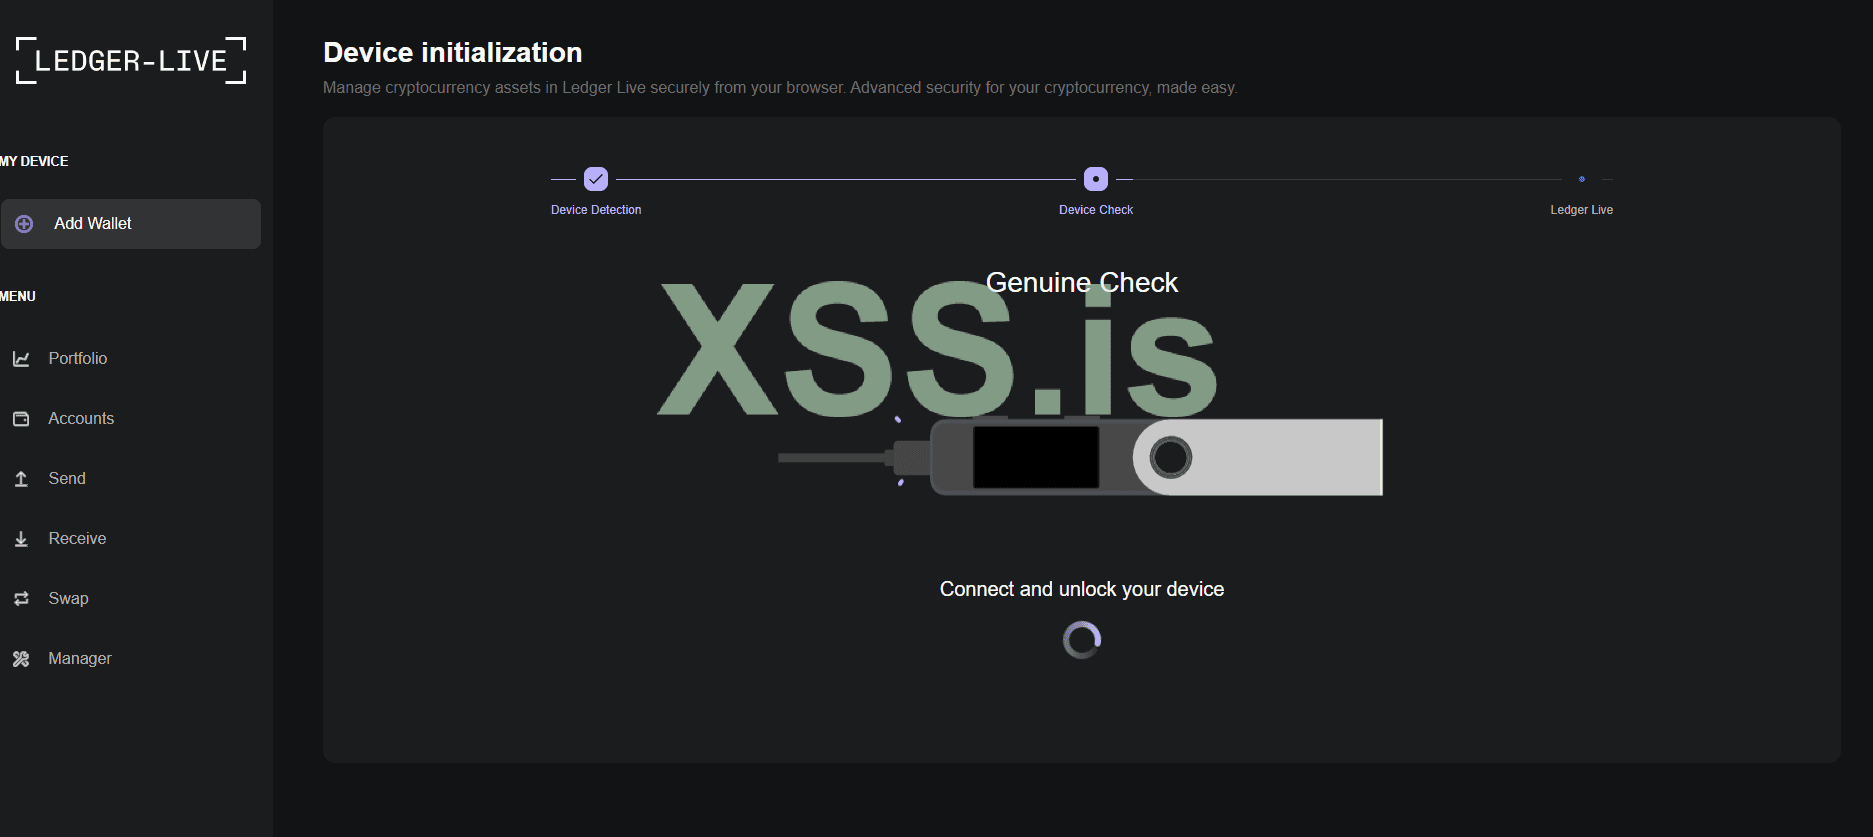1873x837 pixels.
Task: Open the Accounts menu item
Action: pyautogui.click(x=81, y=419)
